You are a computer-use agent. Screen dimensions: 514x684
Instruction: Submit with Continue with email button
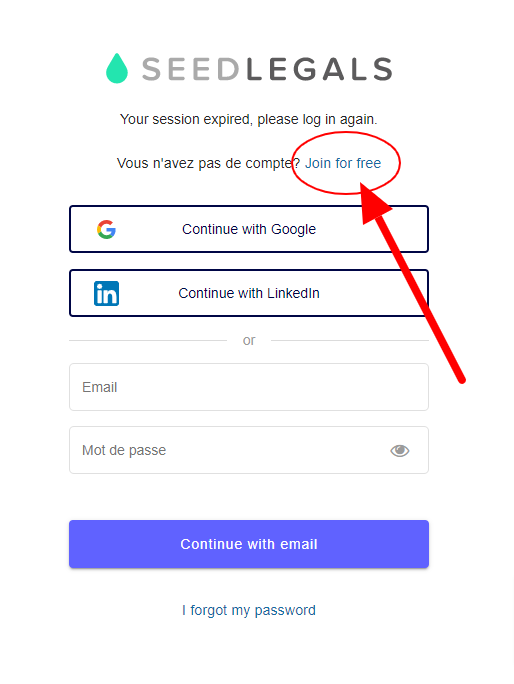pyautogui.click(x=249, y=544)
